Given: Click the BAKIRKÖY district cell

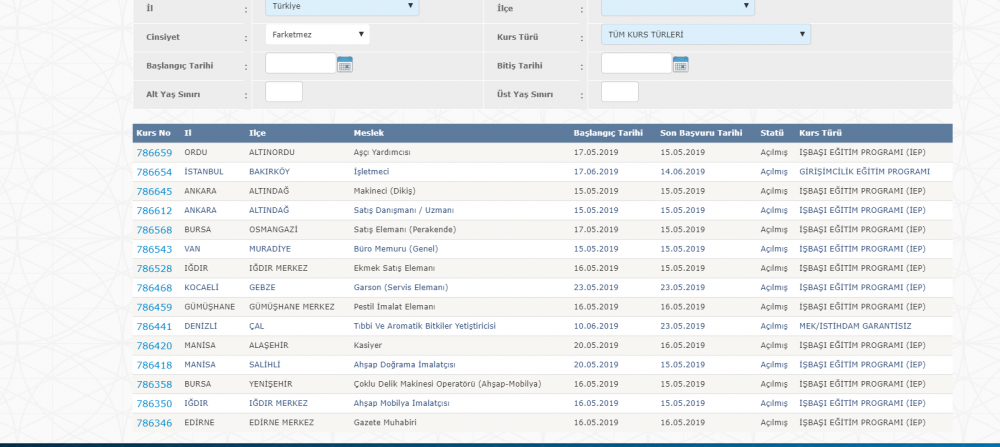Looking at the screenshot, I should click(270, 172).
